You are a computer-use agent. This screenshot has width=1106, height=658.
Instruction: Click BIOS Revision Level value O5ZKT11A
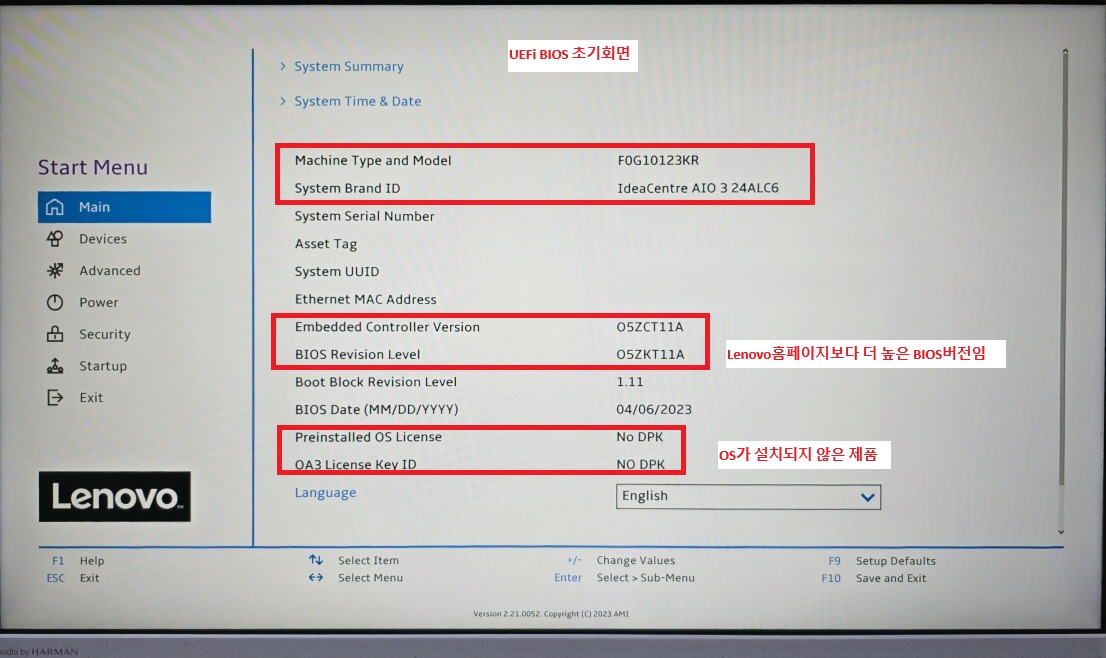coord(650,355)
